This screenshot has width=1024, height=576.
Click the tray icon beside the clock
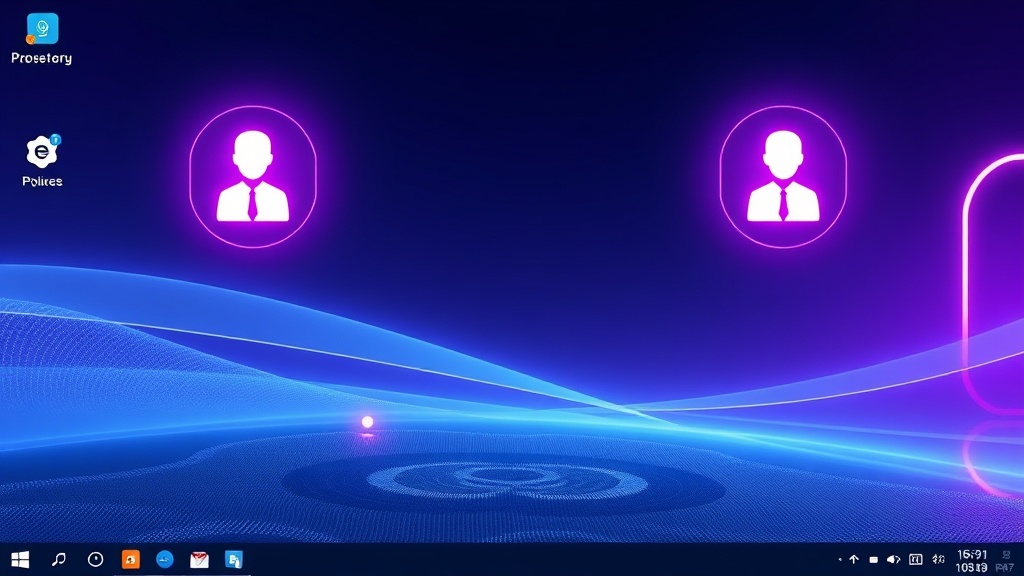[938, 560]
